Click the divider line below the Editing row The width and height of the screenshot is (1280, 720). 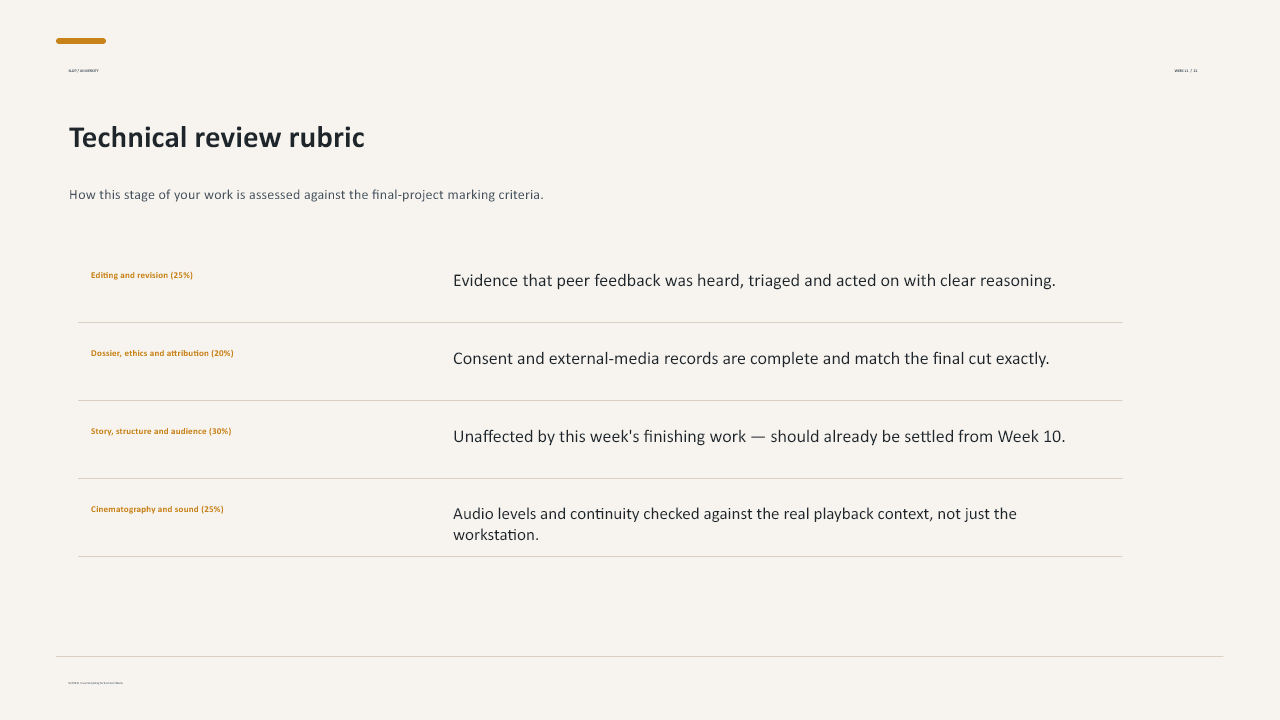click(600, 322)
